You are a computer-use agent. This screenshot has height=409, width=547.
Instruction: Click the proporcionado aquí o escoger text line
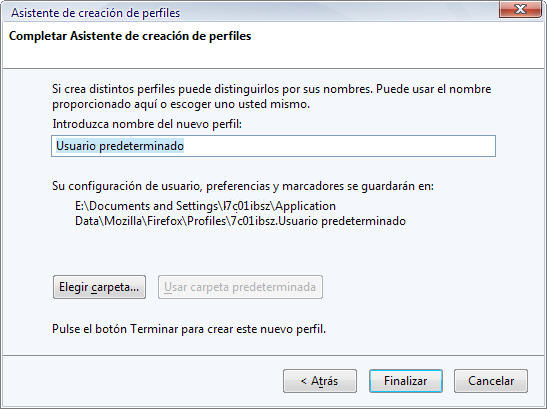tap(181, 104)
